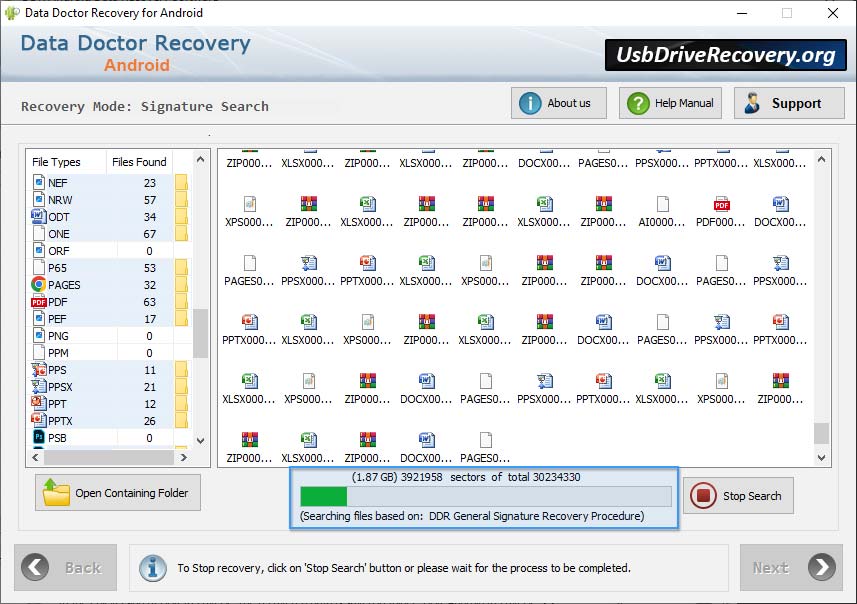Viewport: 857px width, 604px height.
Task: Click the ODT Word document icon
Action: pyautogui.click(x=38, y=216)
